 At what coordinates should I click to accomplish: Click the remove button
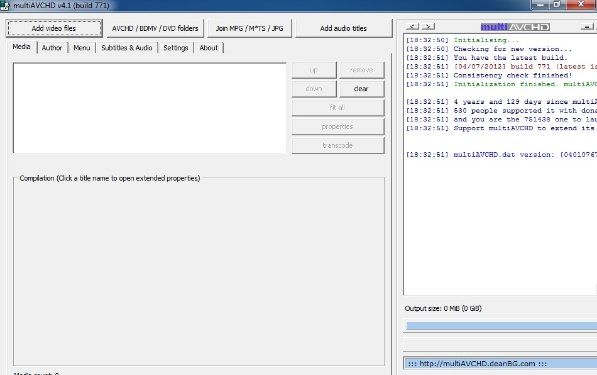tap(361, 70)
